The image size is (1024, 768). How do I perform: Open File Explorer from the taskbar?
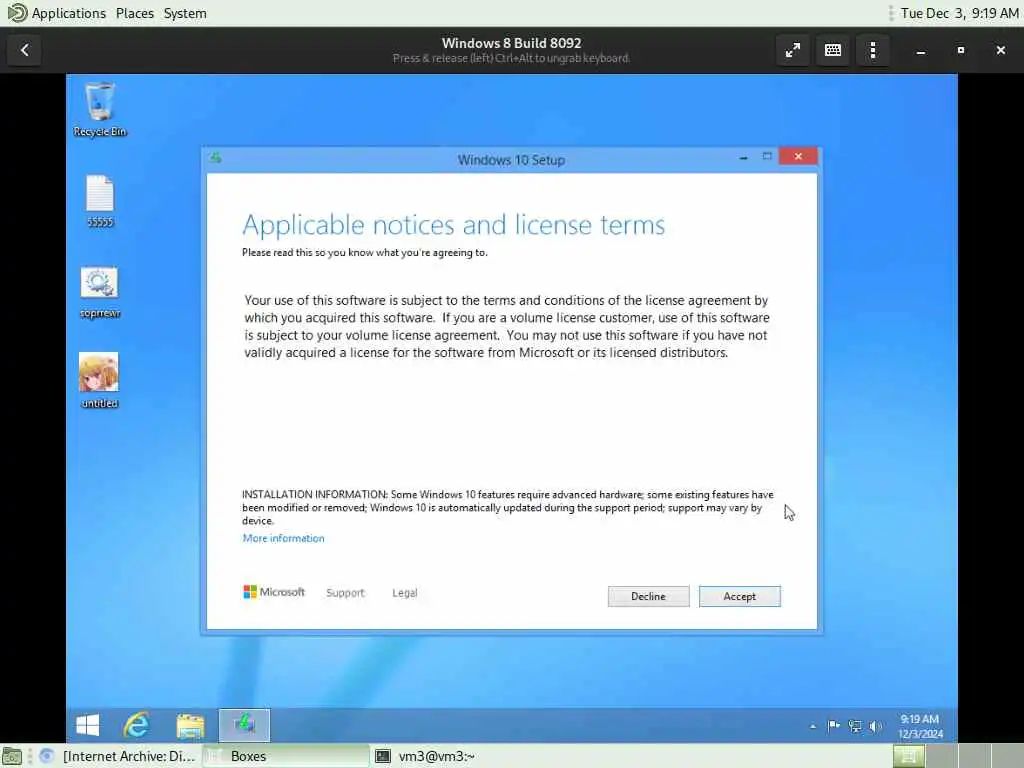click(x=190, y=725)
